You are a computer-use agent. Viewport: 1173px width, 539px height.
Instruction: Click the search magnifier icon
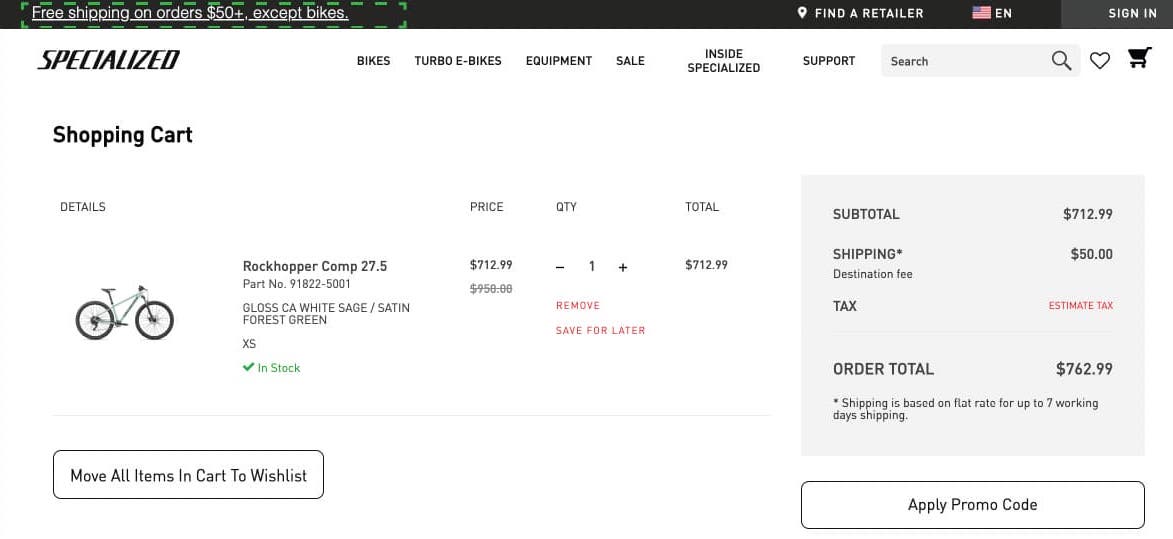1061,61
